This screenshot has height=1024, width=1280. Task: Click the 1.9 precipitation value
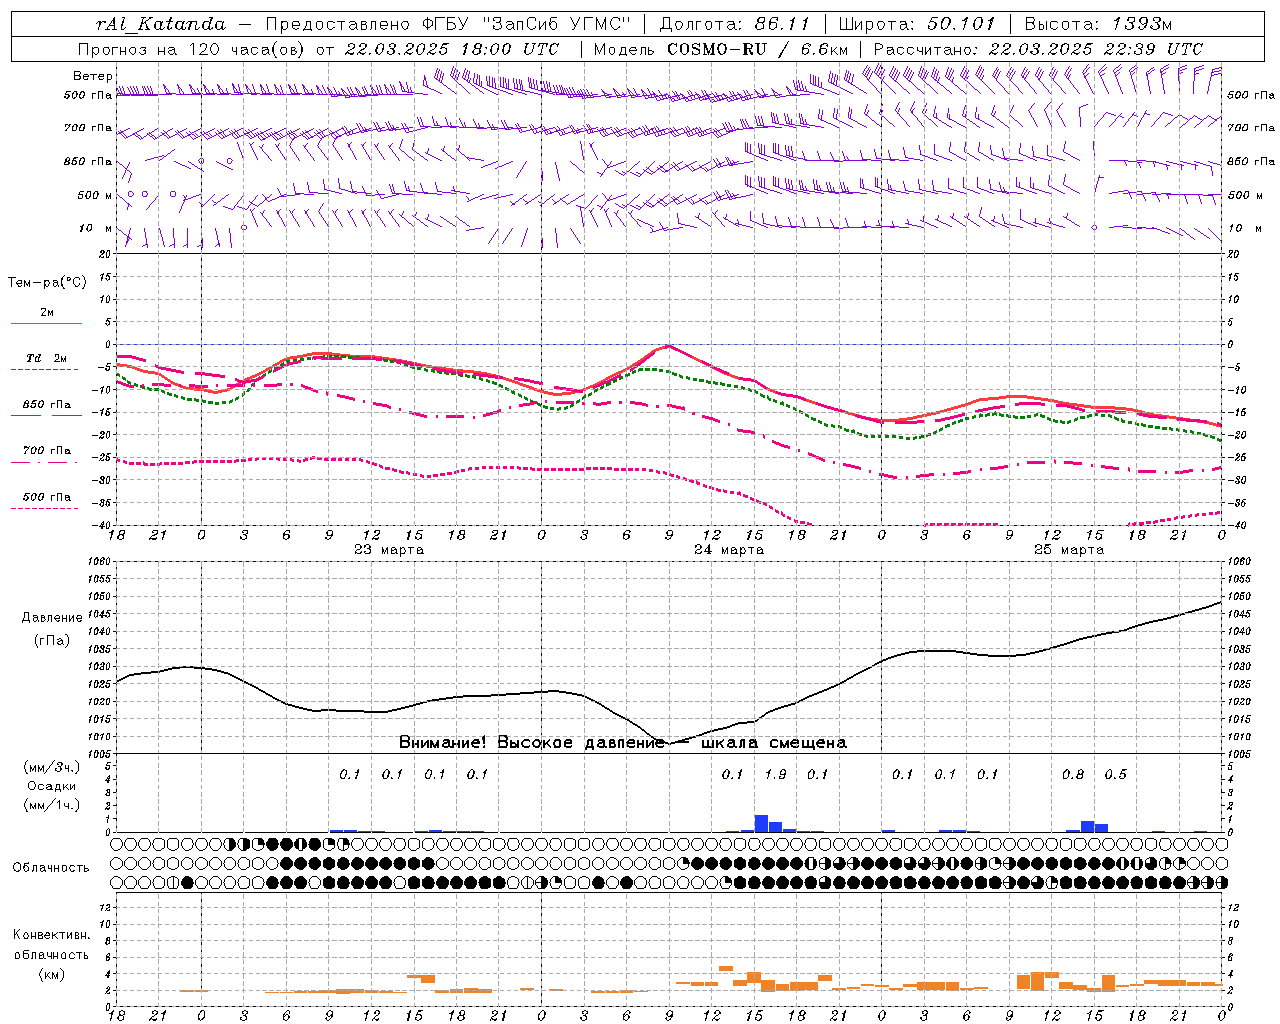point(775,774)
